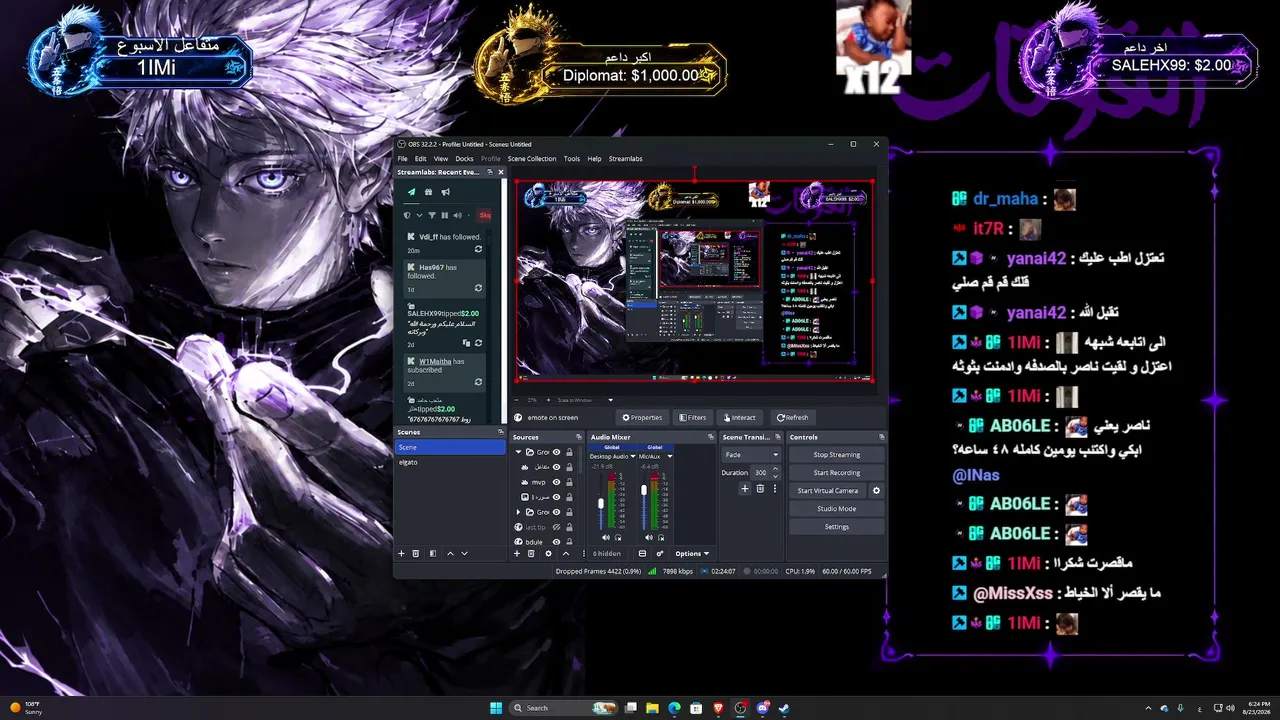Expand the collapsed second group in Sources
Viewport: 1280px width, 720px height.
click(518, 512)
